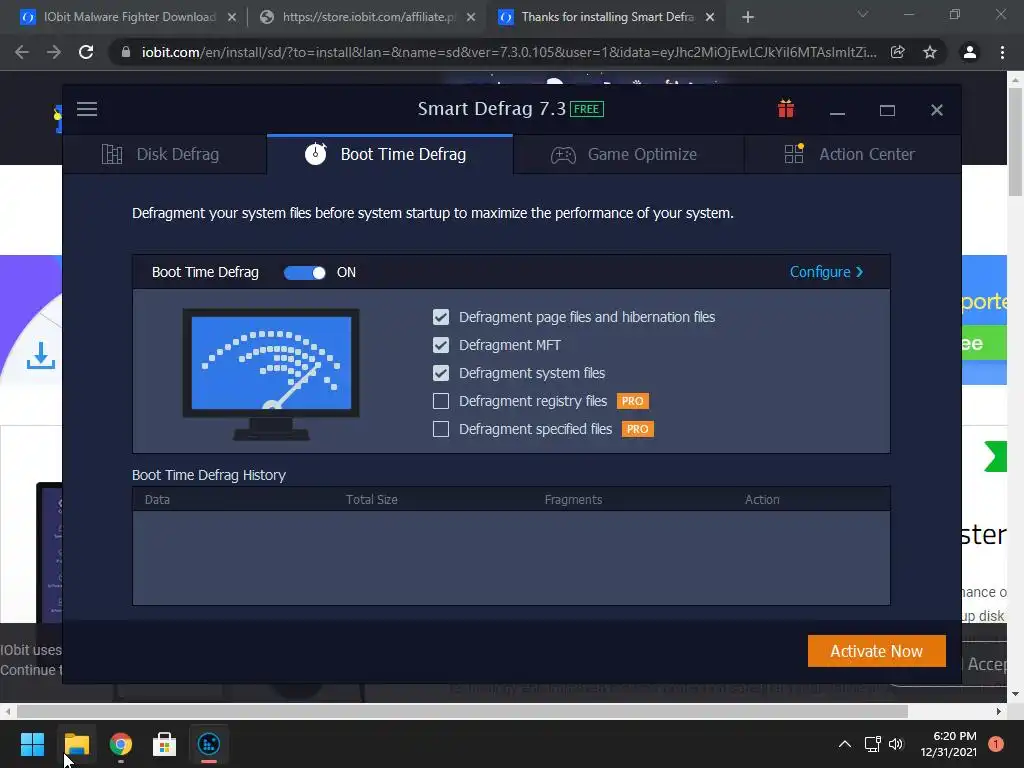1024x768 pixels.
Task: Close the store.iobit.com browser tab
Action: [x=471, y=18]
